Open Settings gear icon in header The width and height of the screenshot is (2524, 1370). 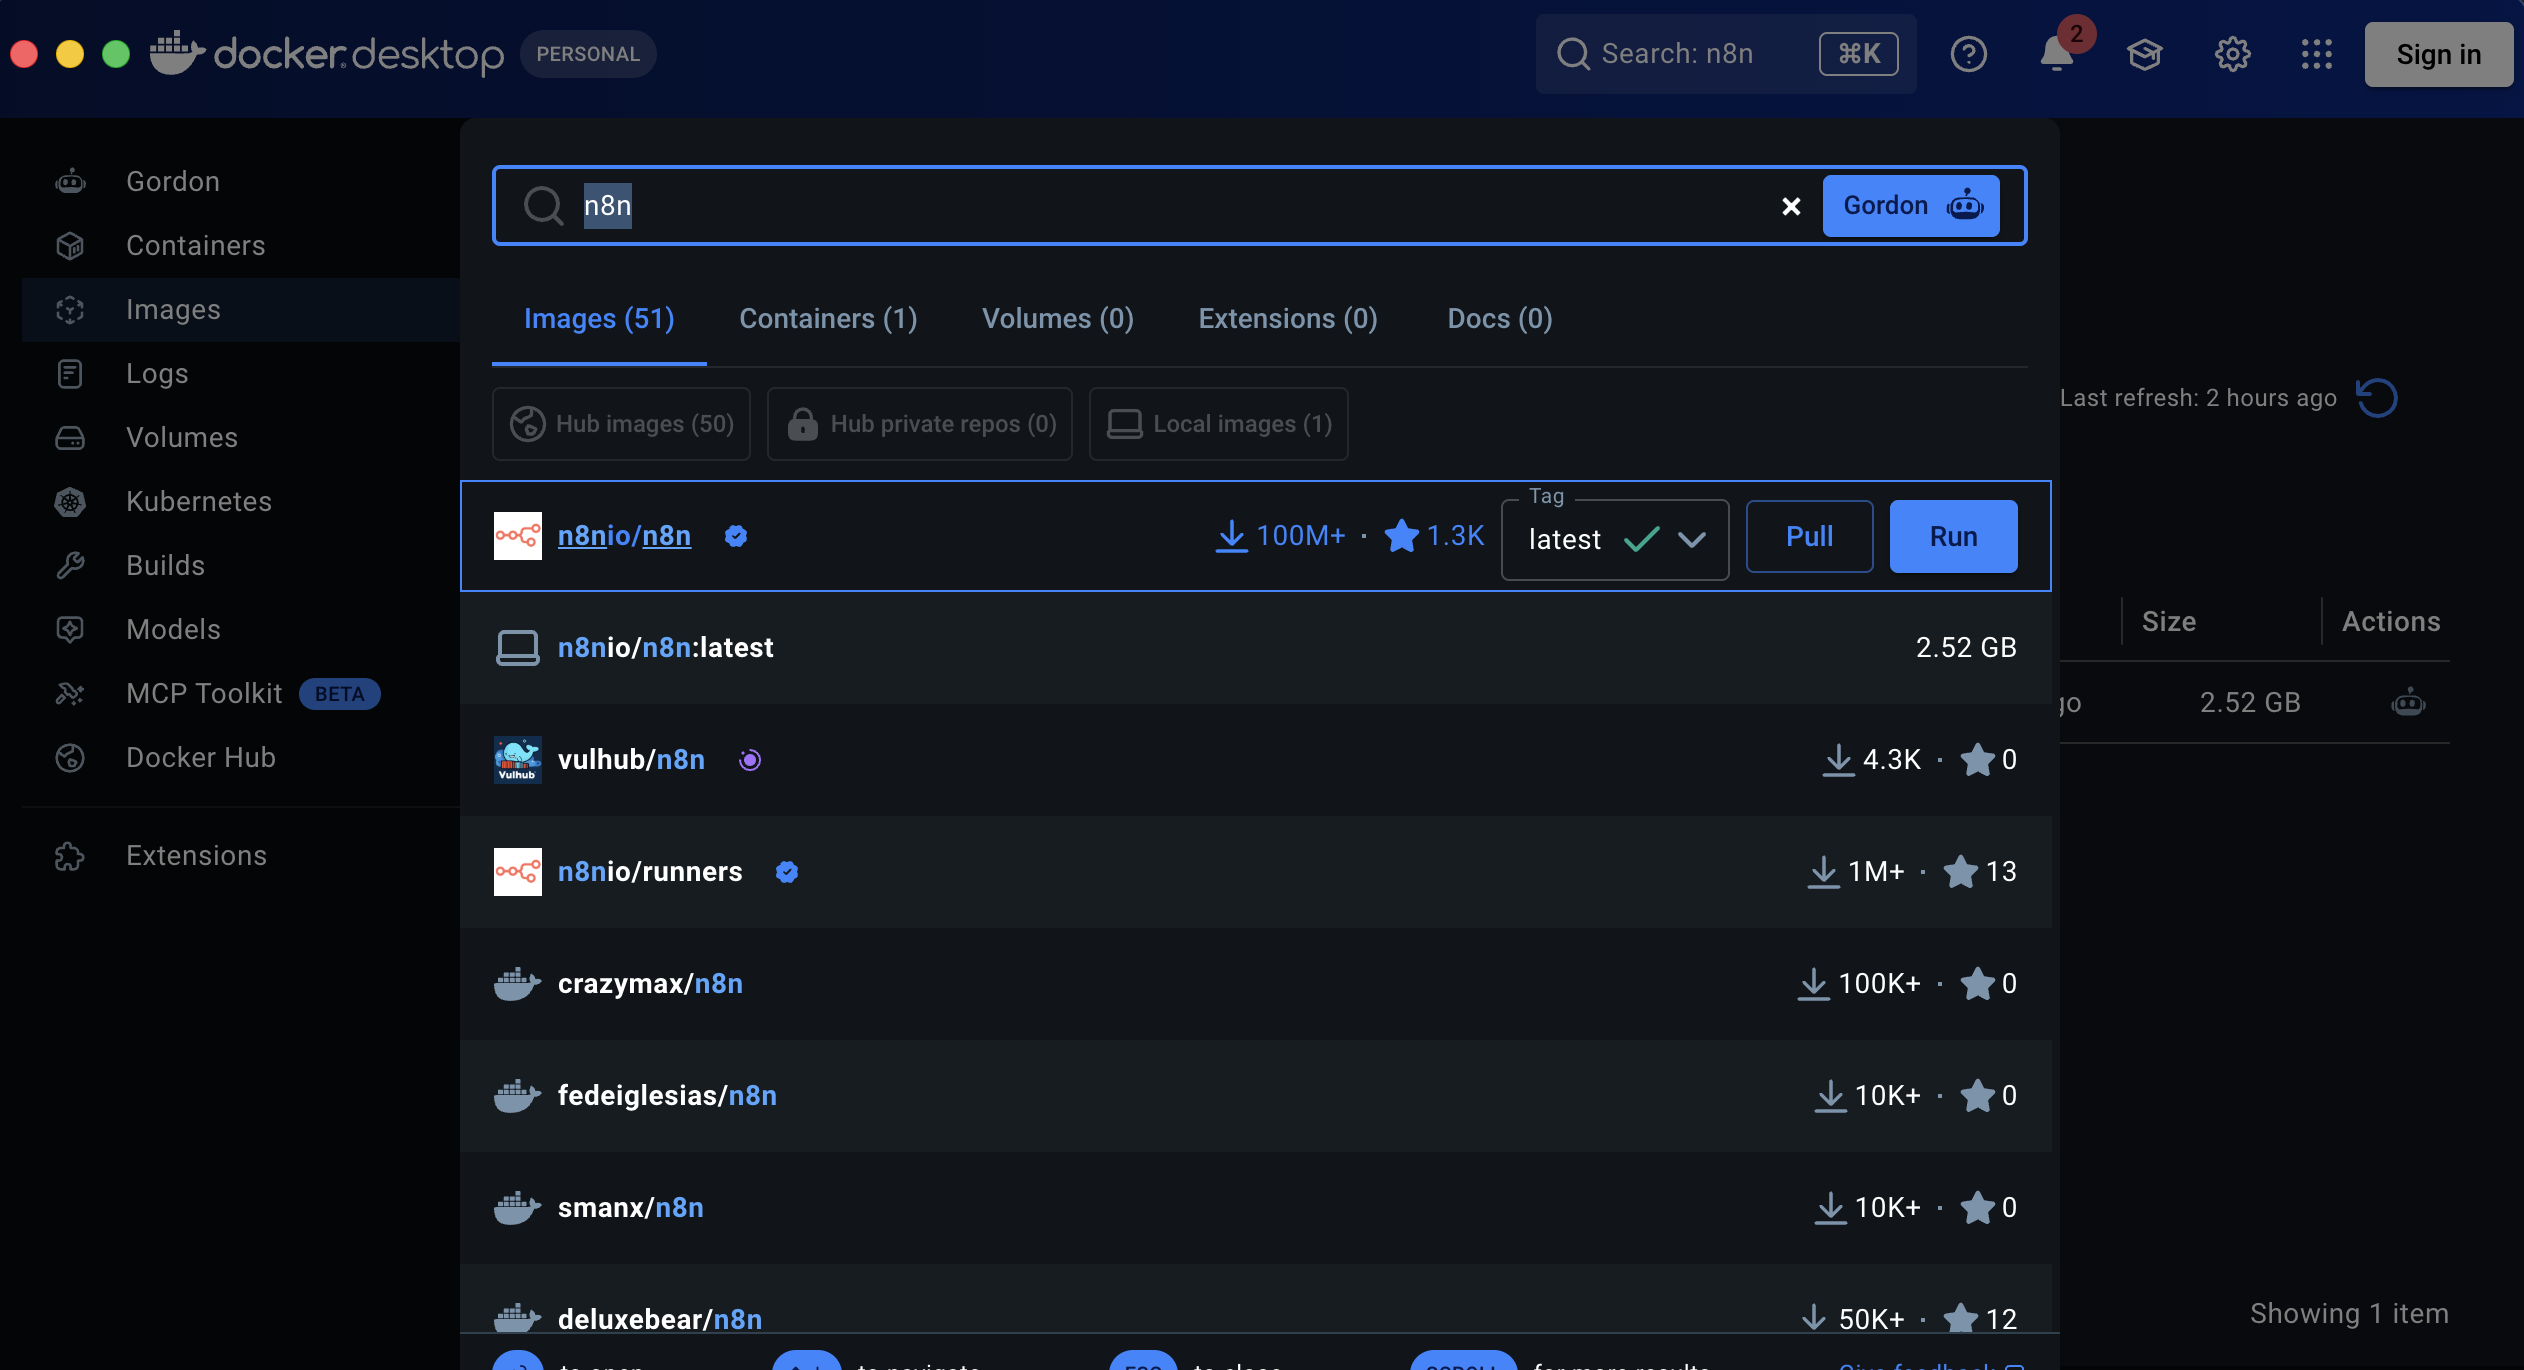[2232, 54]
